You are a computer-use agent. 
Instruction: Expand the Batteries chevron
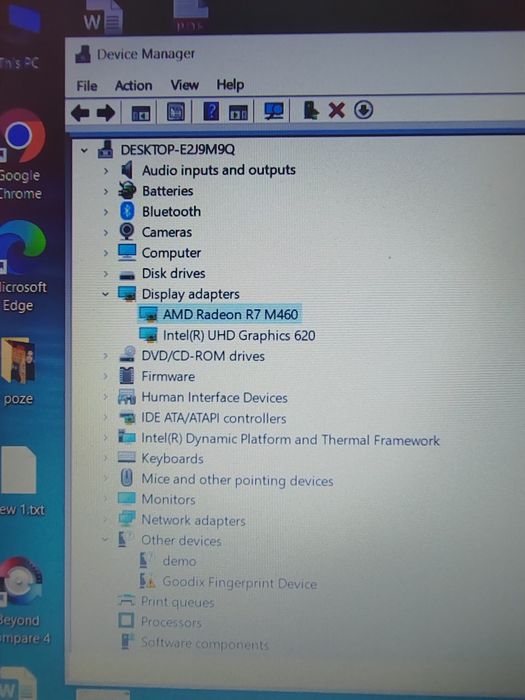pos(106,191)
